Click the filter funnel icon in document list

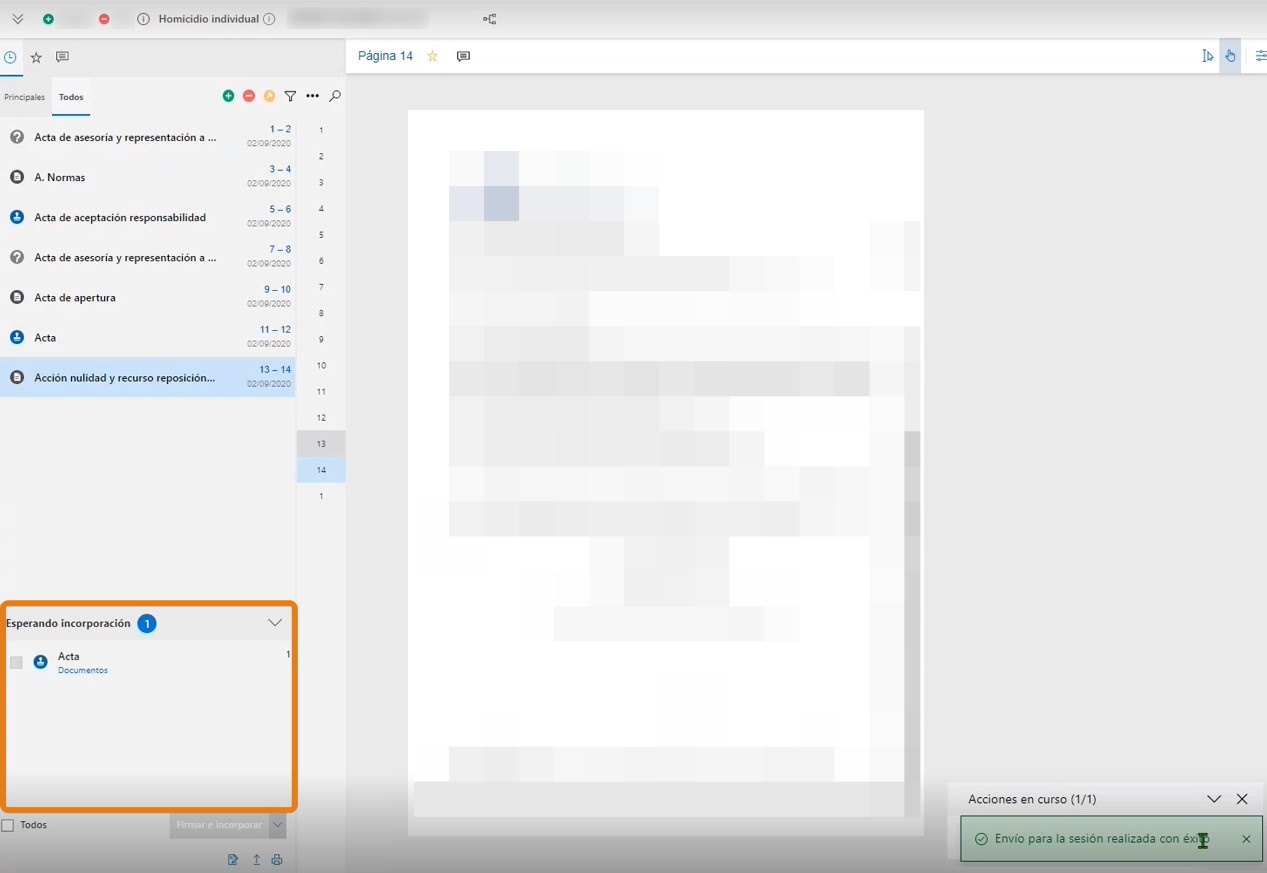point(290,96)
